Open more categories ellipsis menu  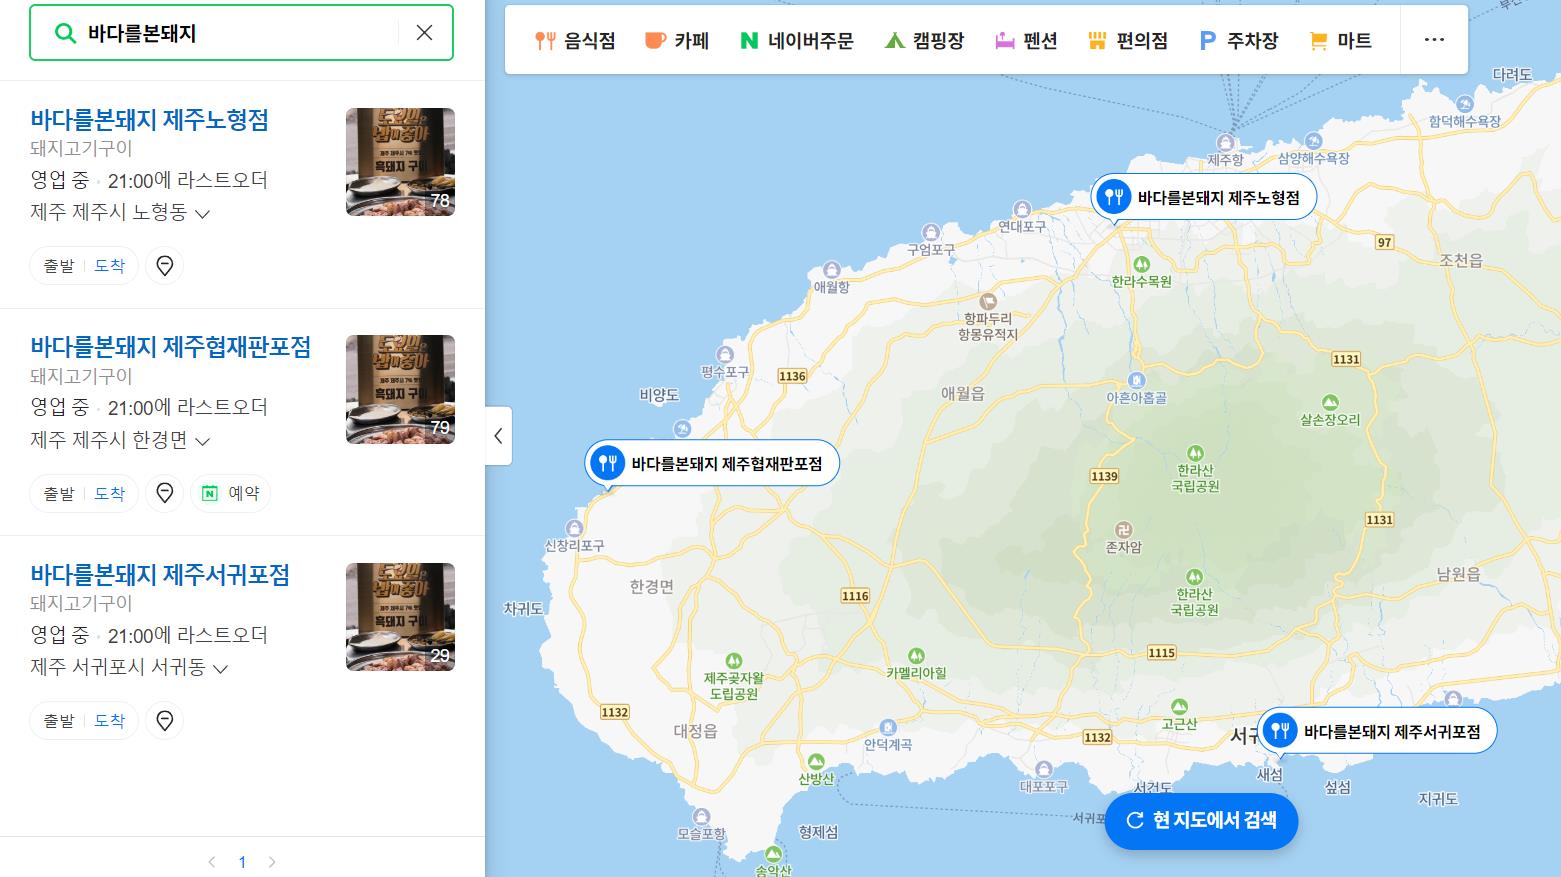click(x=1434, y=40)
